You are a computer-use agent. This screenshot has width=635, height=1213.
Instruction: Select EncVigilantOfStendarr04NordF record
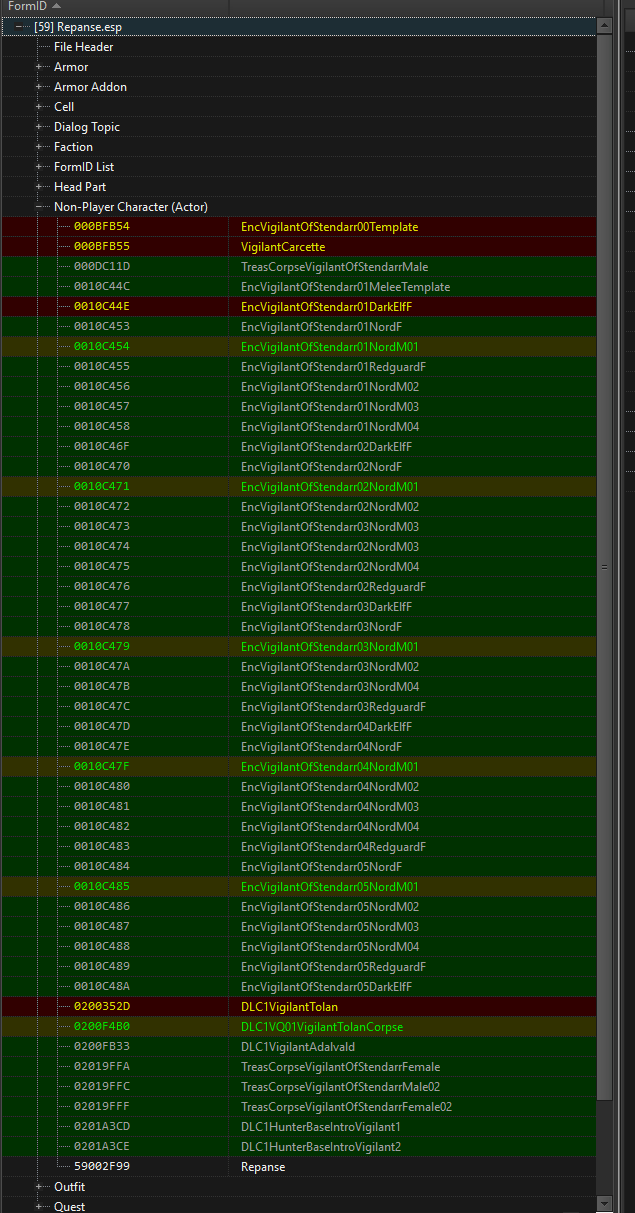299,747
